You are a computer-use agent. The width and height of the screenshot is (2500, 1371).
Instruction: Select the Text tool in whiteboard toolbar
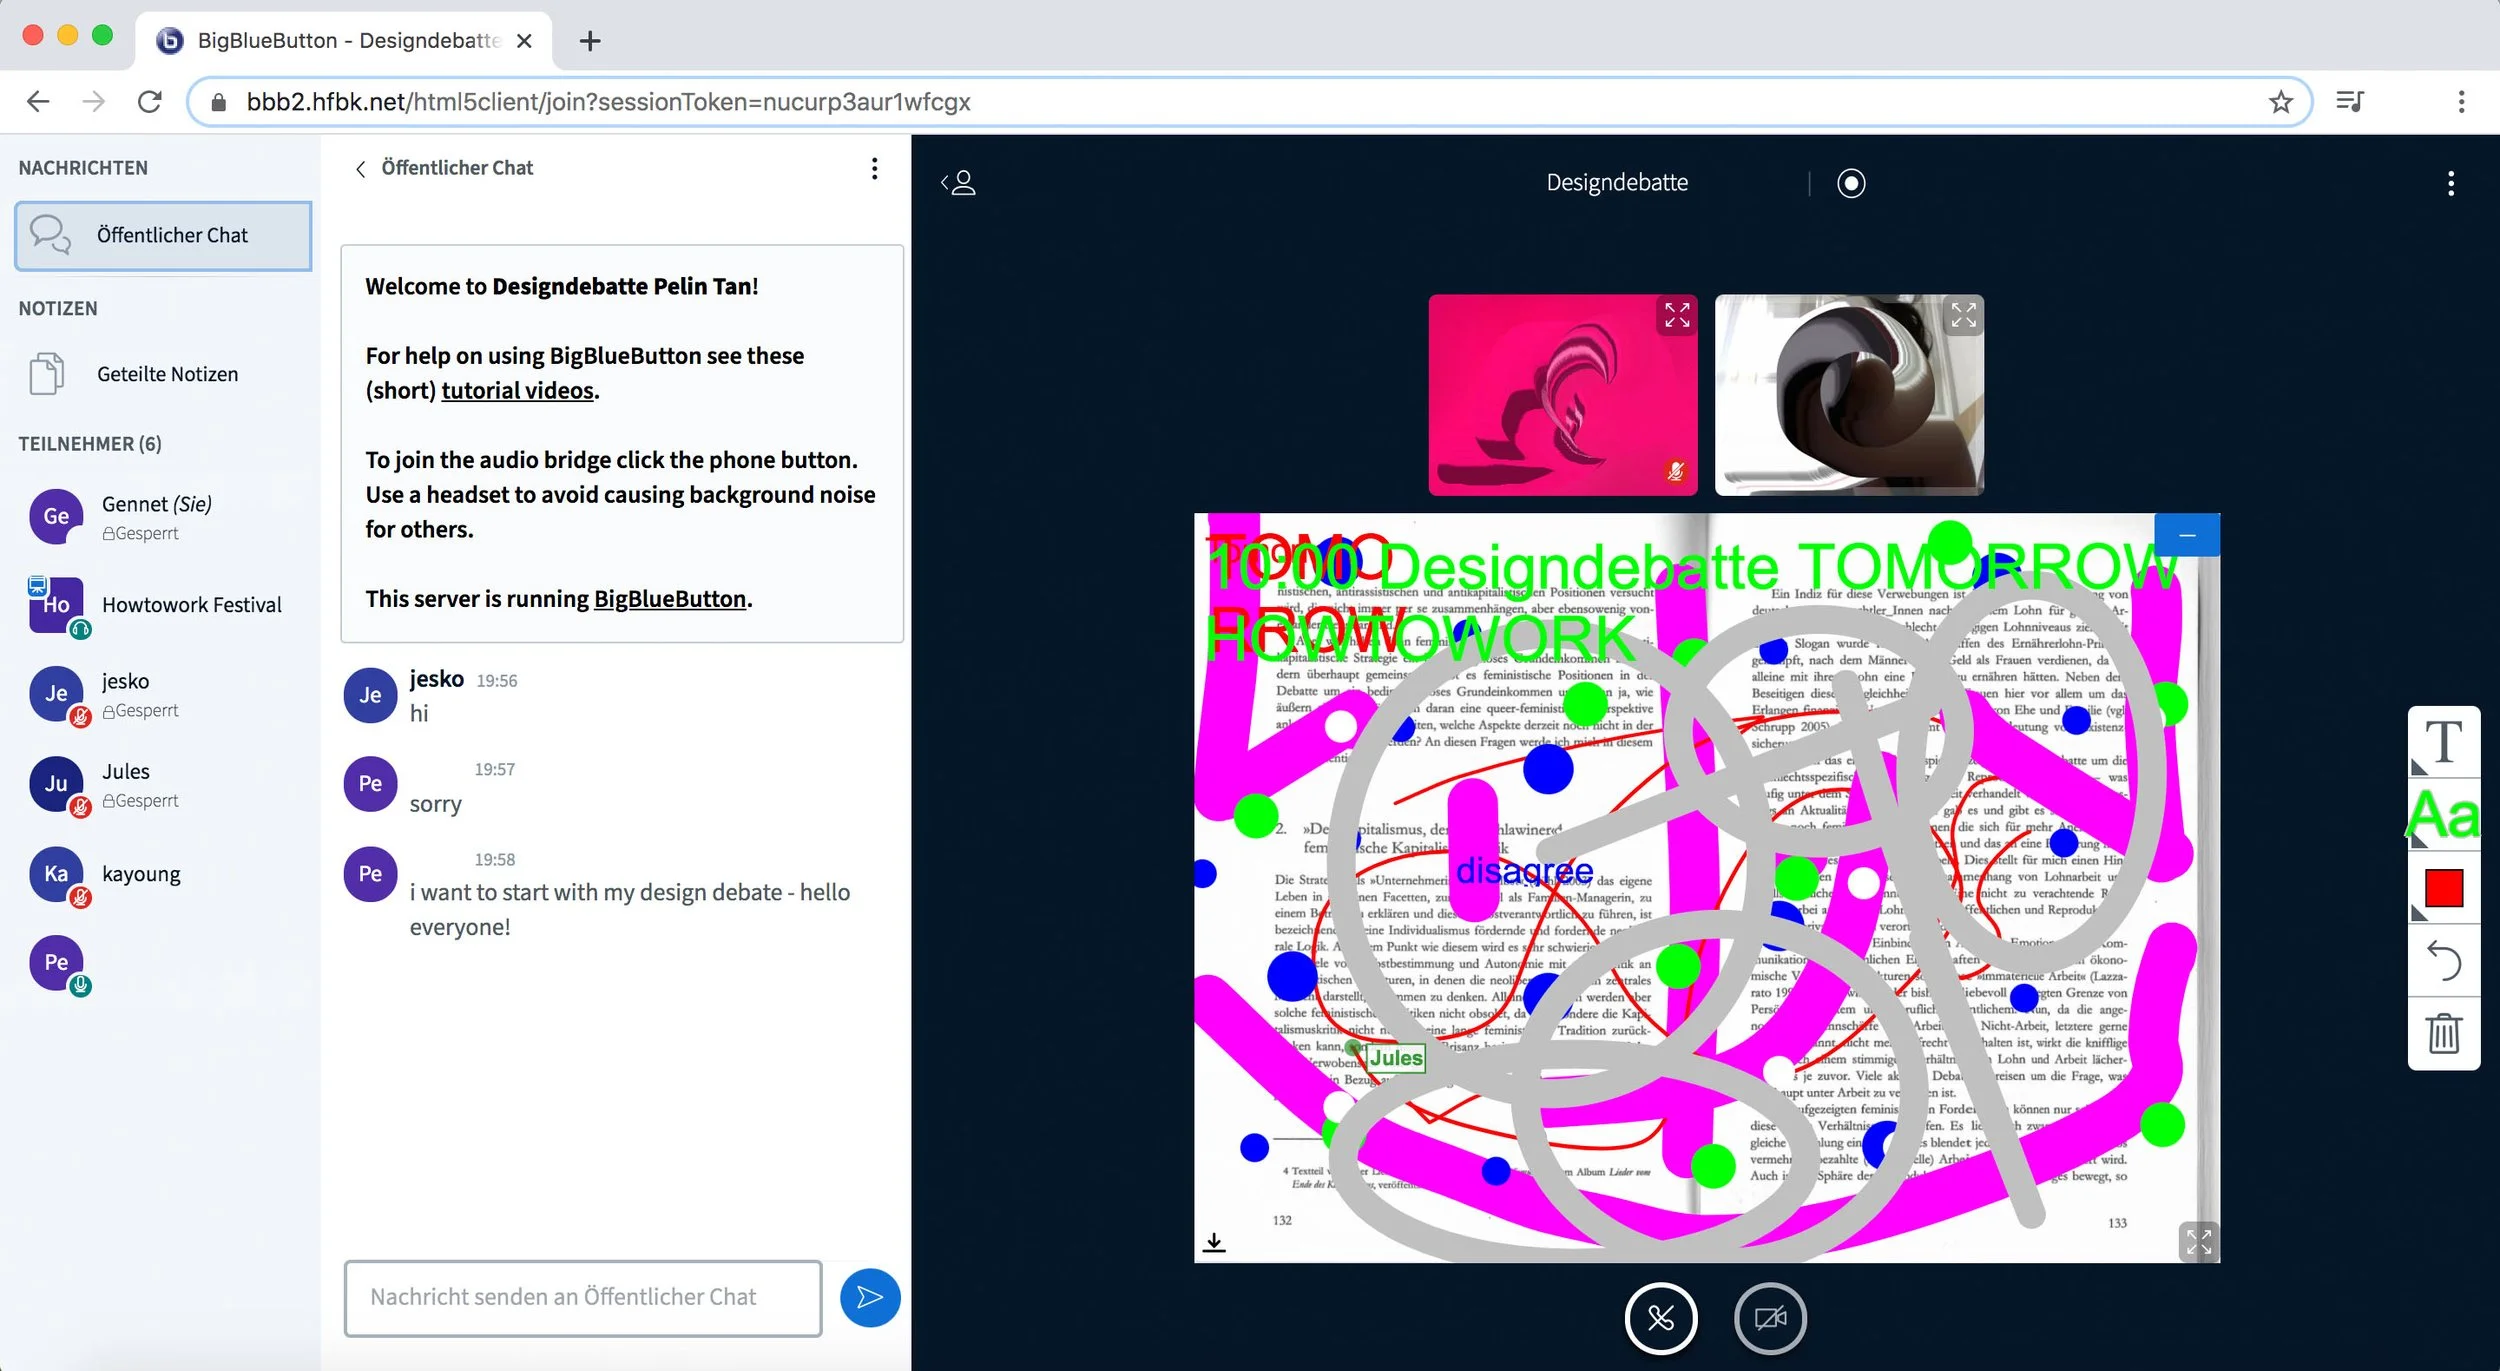[2443, 742]
